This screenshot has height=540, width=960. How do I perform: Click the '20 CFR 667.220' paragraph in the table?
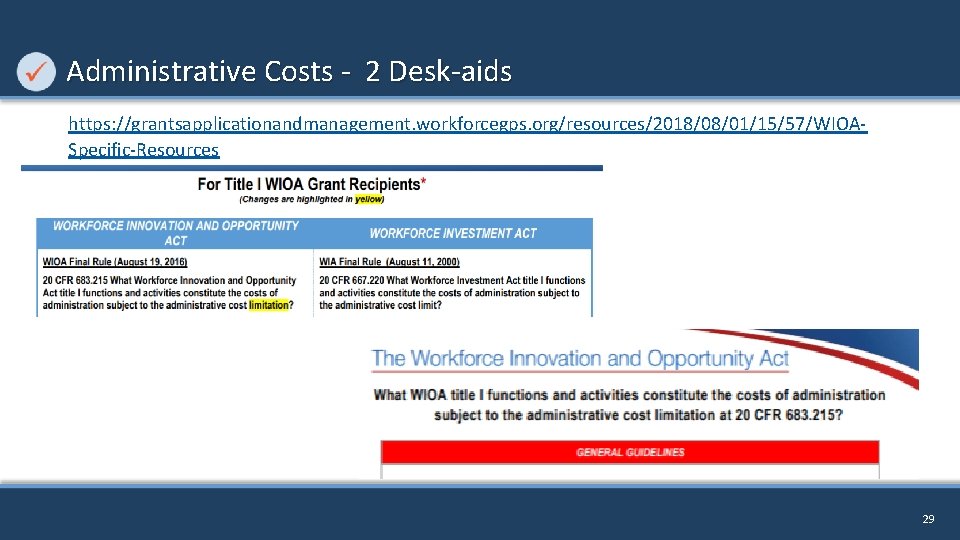pos(452,293)
